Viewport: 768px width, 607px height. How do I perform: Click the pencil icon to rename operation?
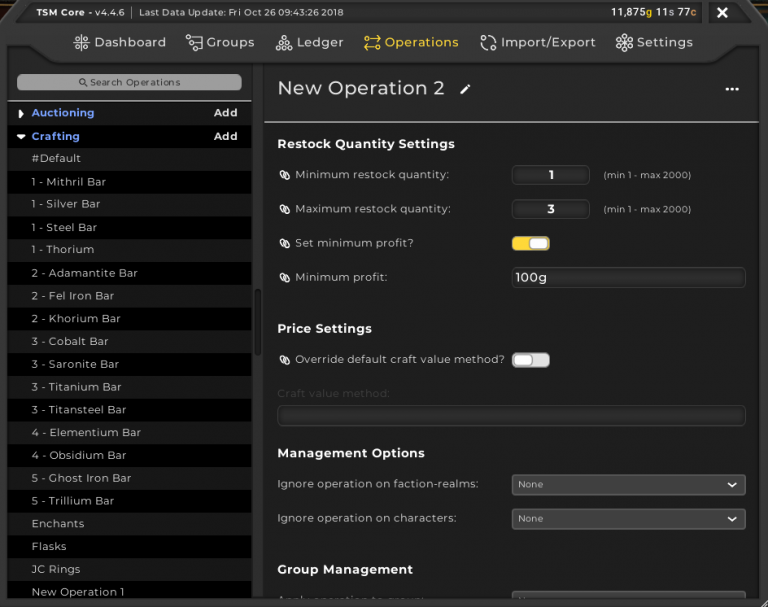coord(465,89)
